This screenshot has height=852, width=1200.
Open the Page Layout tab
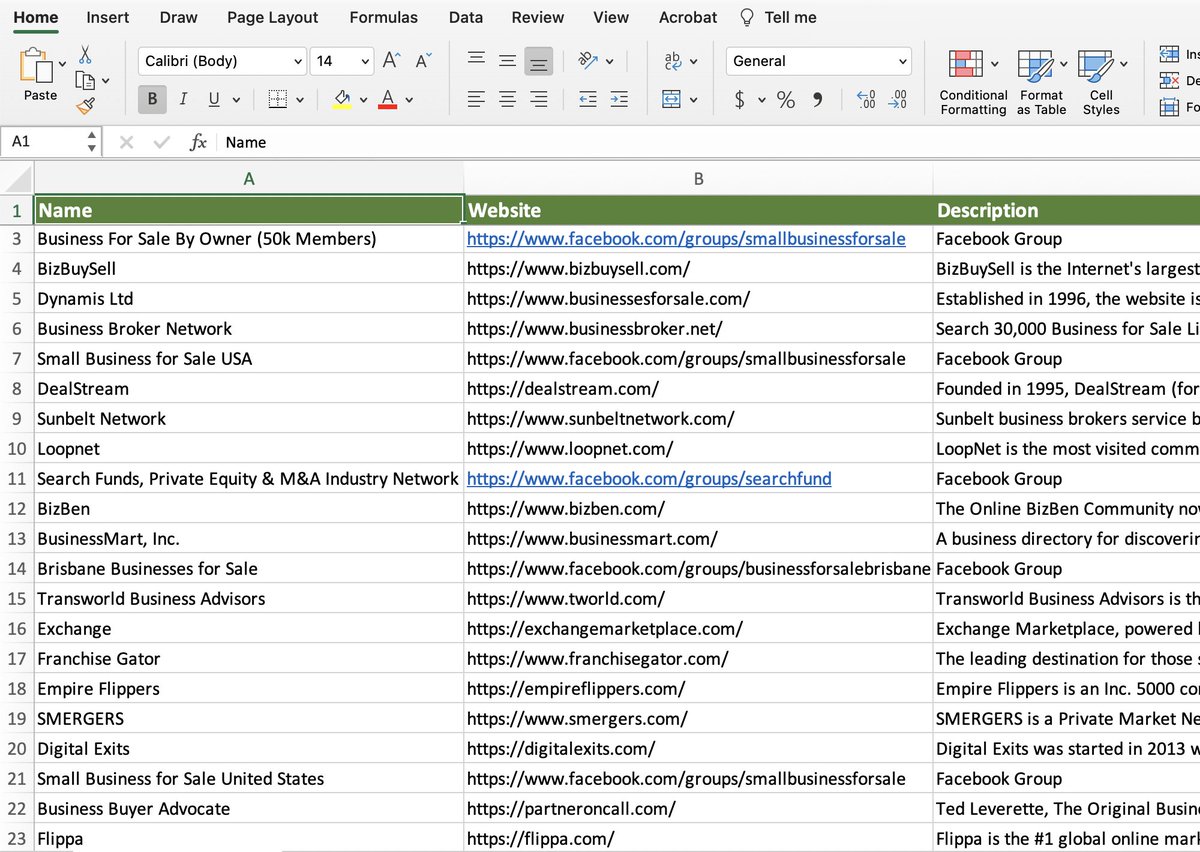[272, 17]
